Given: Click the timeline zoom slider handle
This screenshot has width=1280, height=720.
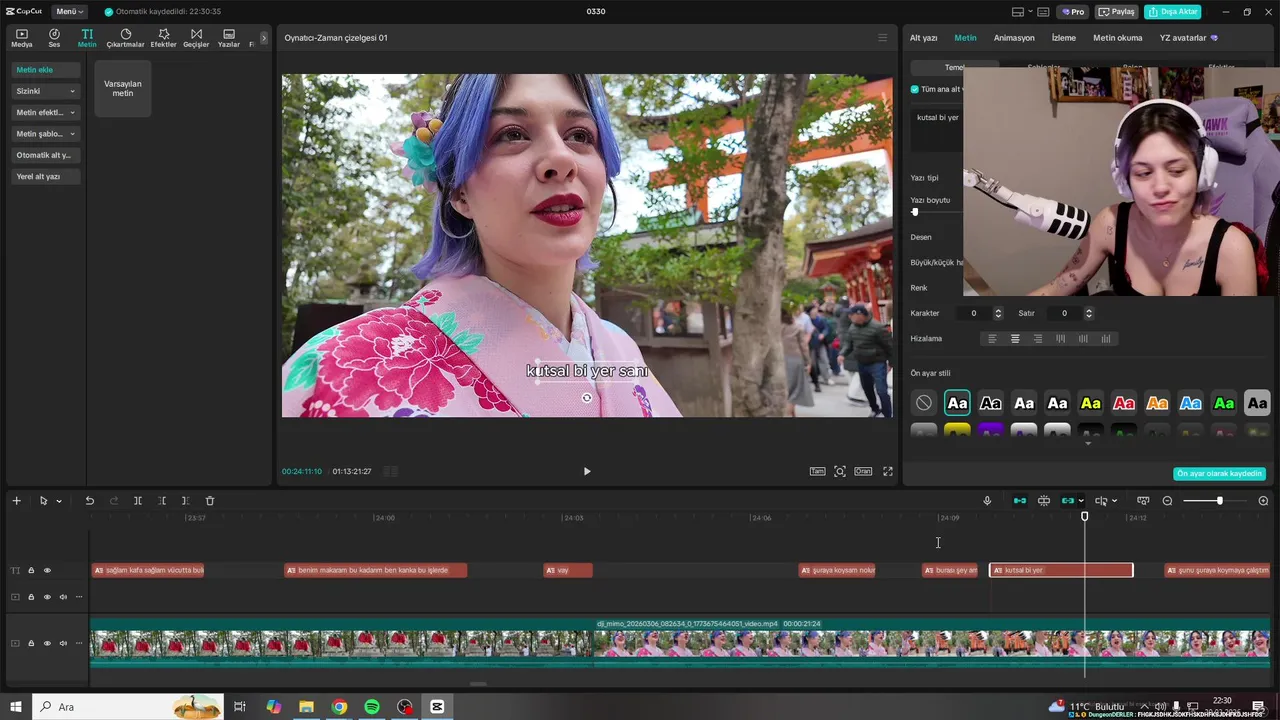Looking at the screenshot, I should pyautogui.click(x=1219, y=500).
